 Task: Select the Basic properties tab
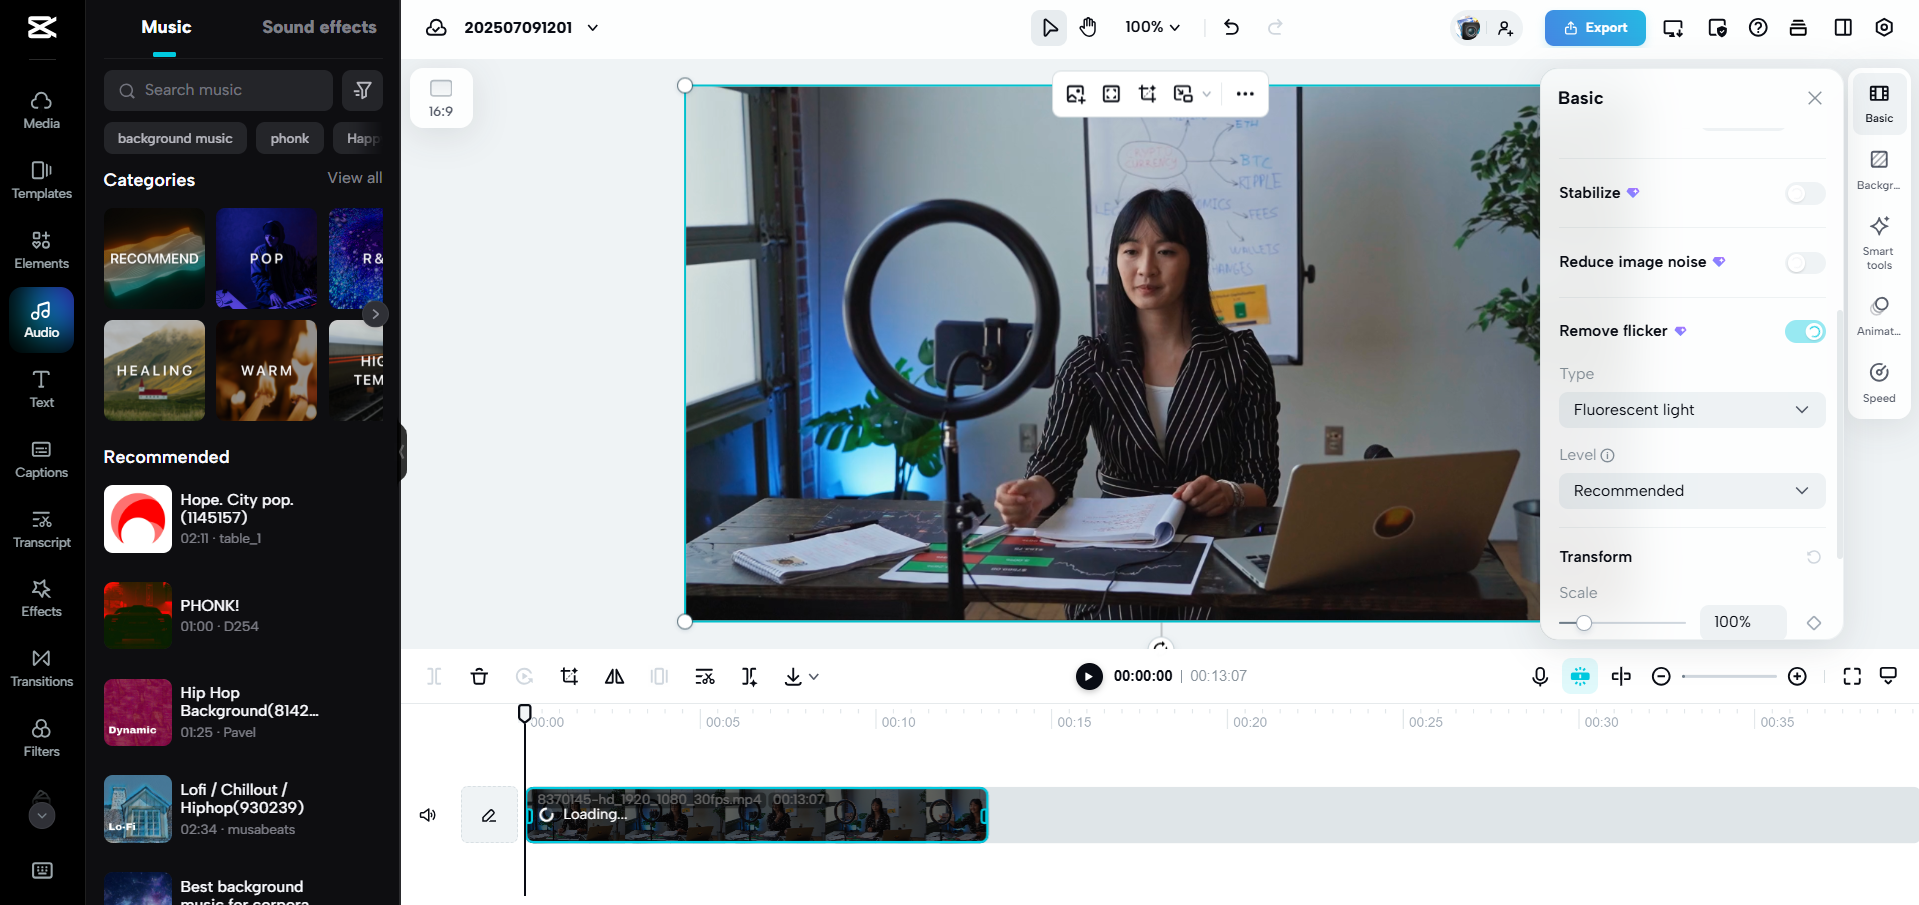[1879, 104]
